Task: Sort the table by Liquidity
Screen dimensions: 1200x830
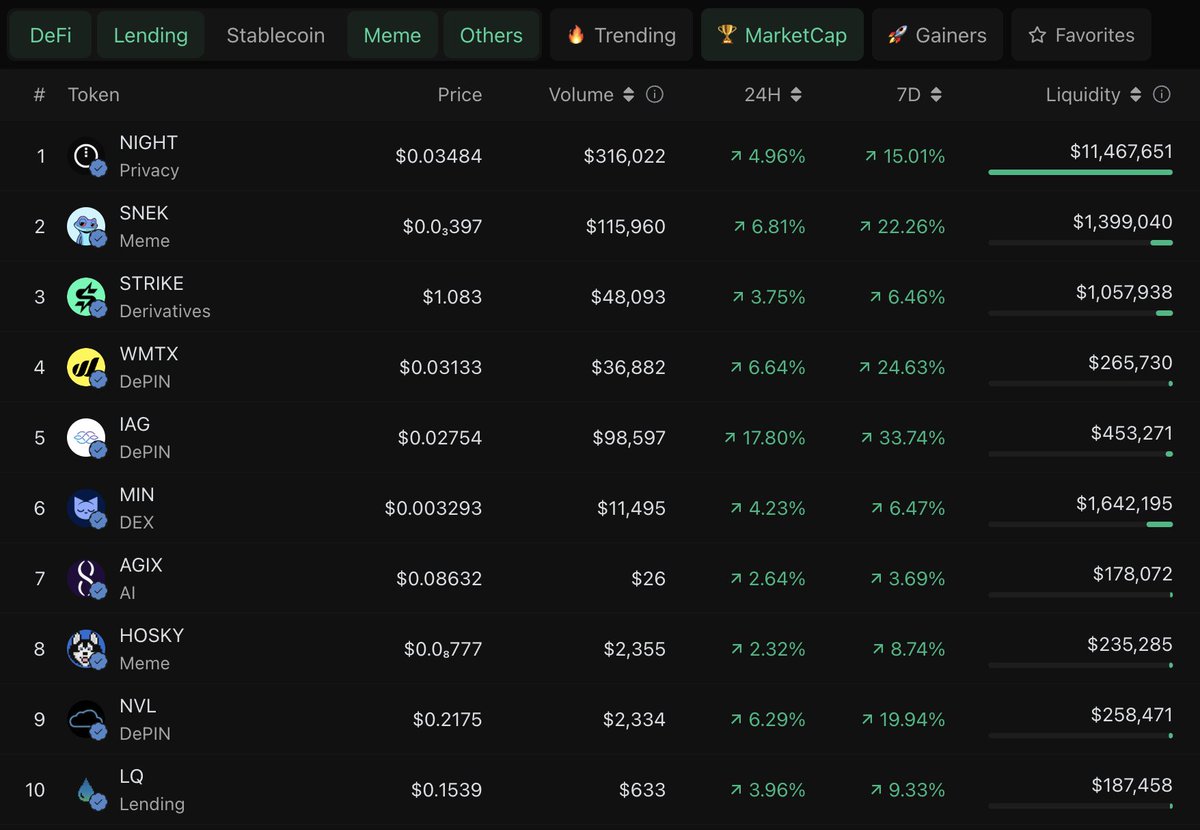Action: coord(1093,95)
